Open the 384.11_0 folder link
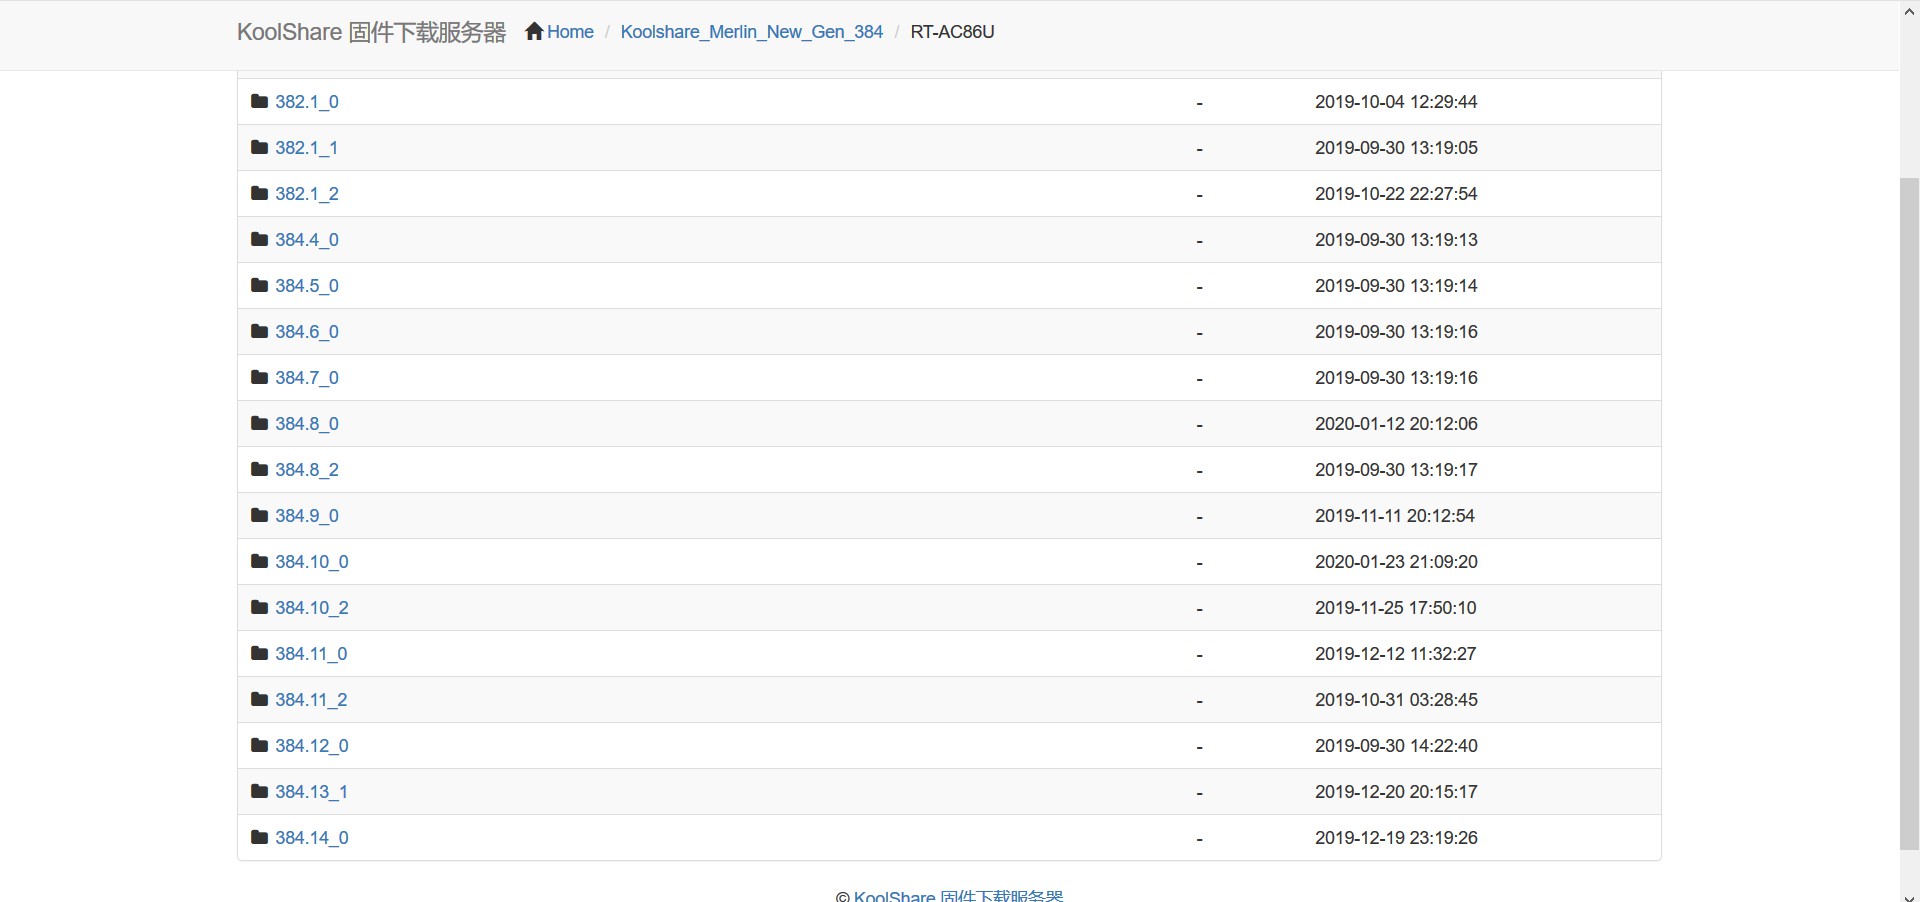 click(x=312, y=654)
